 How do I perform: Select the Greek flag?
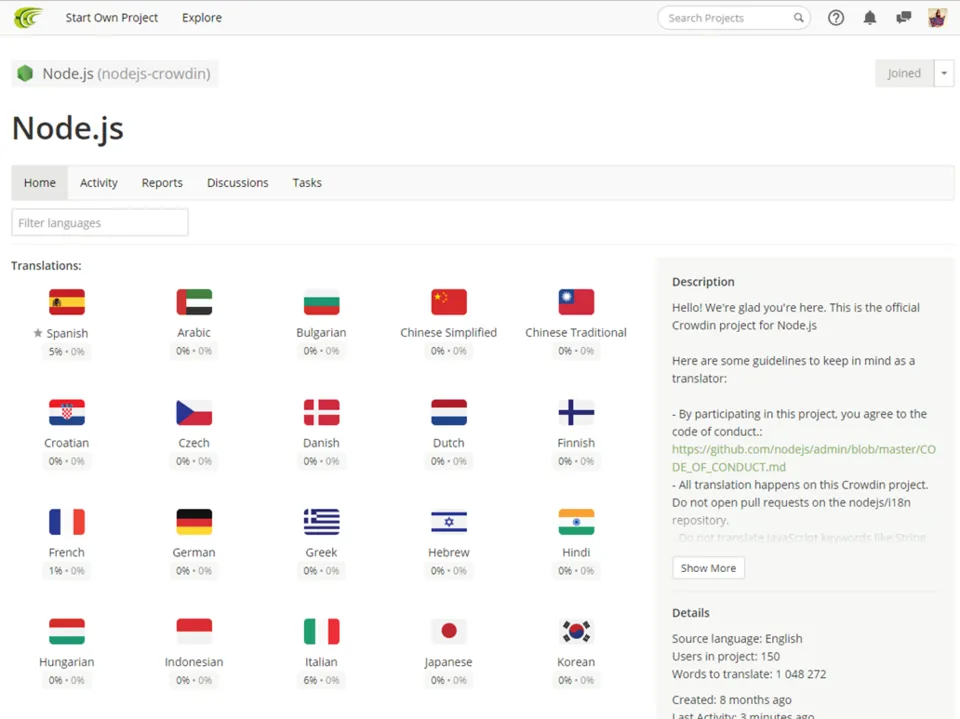(321, 522)
